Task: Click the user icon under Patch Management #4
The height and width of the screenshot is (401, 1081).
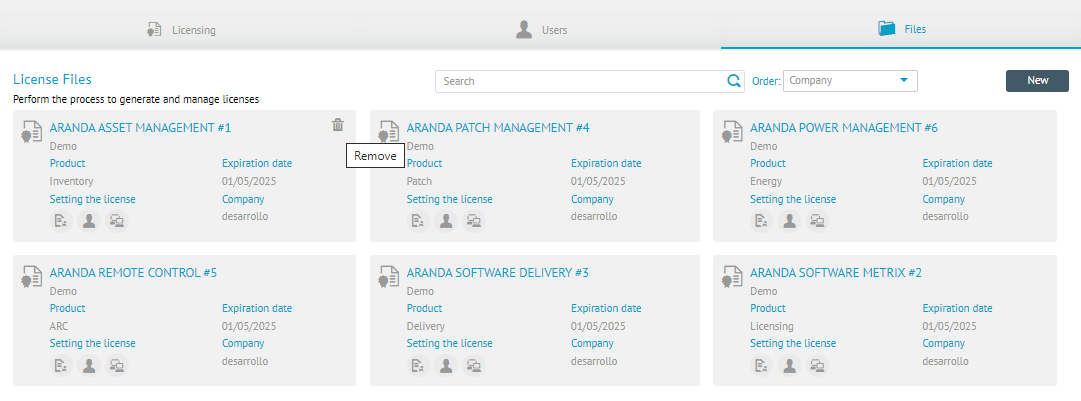Action: click(446, 221)
